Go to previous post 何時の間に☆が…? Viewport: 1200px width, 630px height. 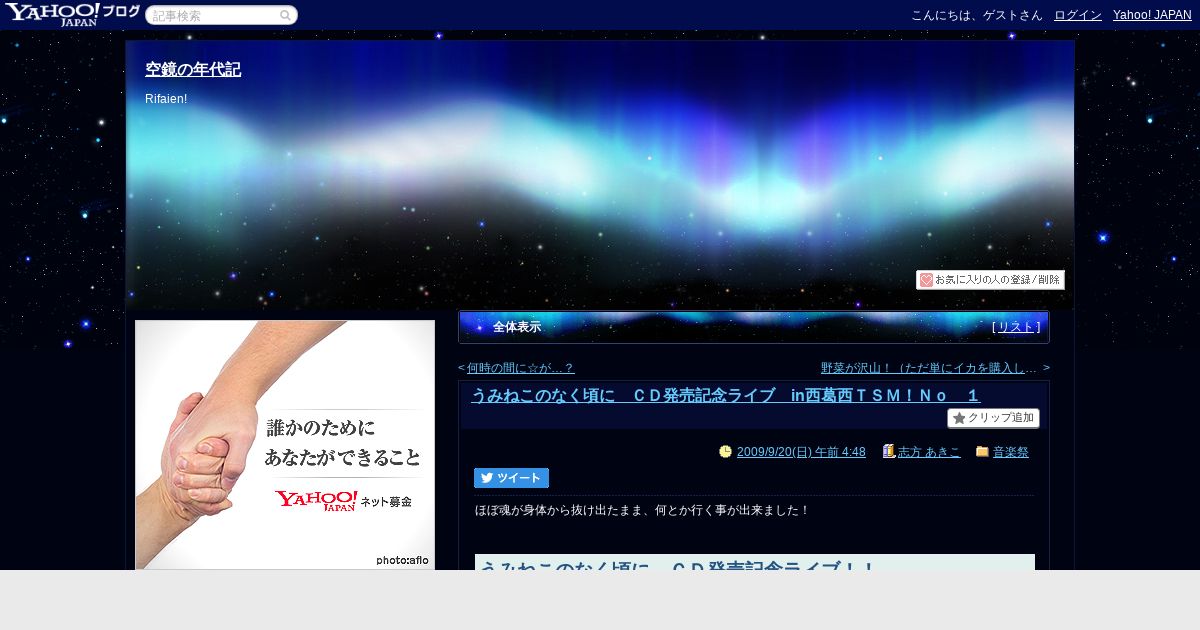tap(520, 368)
